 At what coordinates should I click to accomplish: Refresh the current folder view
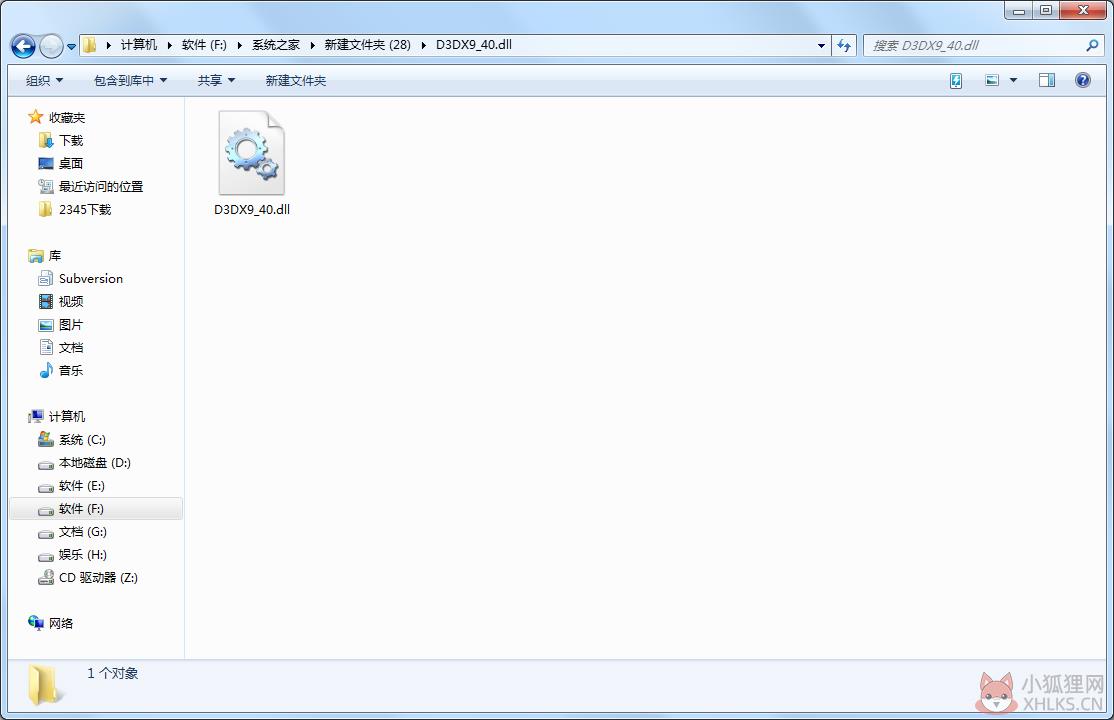click(x=843, y=45)
